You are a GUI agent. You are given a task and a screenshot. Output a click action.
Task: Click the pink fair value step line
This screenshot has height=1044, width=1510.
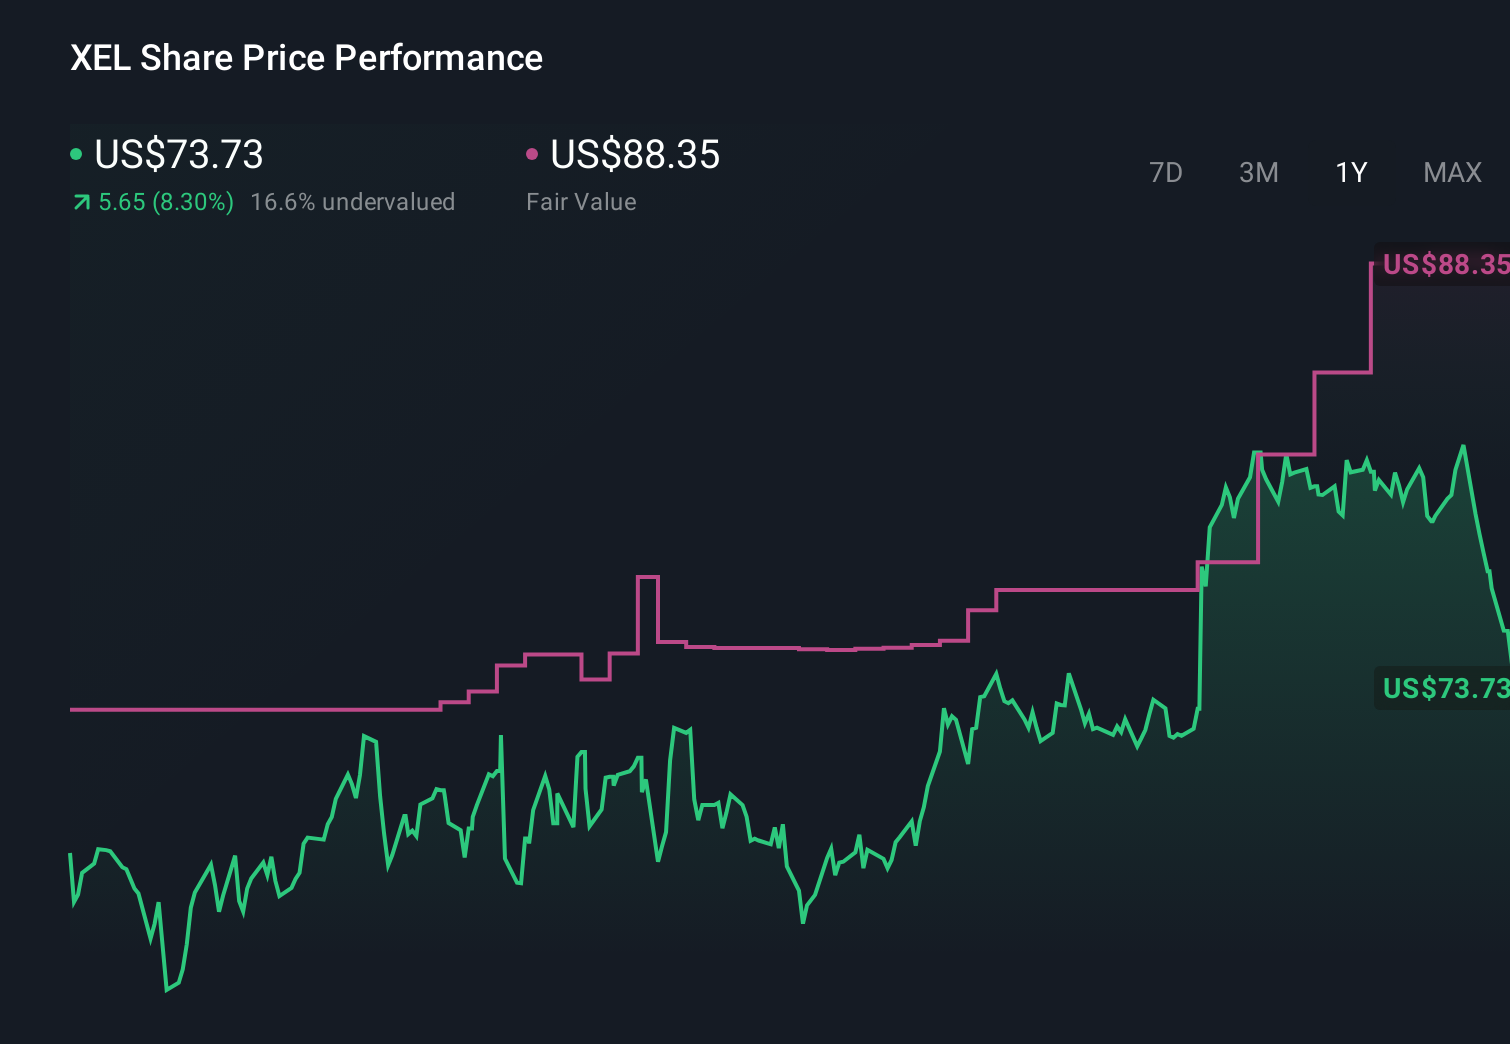click(800, 647)
